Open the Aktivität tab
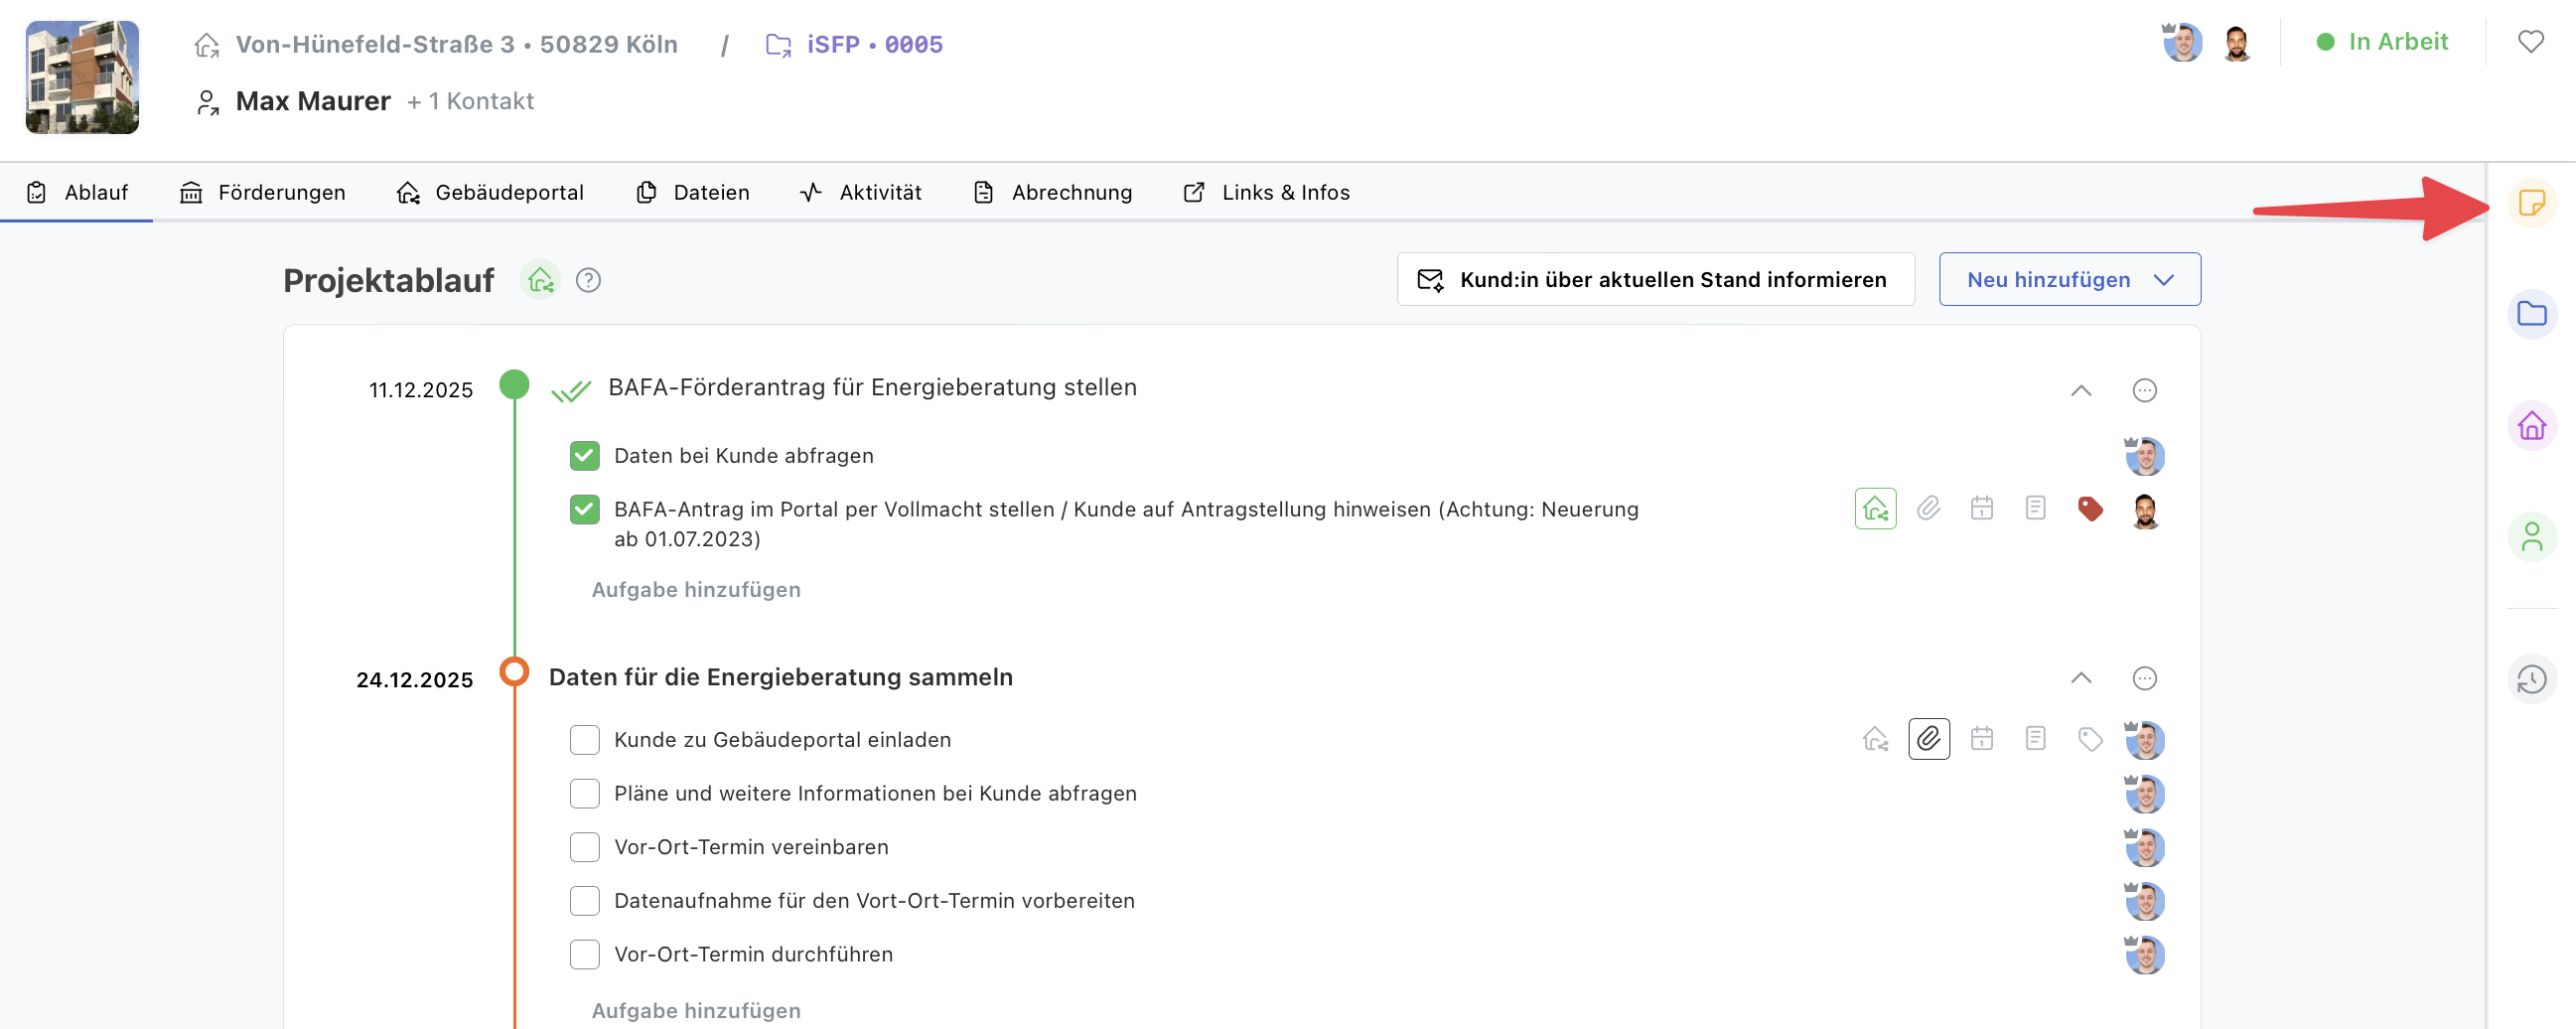Viewport: 2576px width, 1029px height. coord(860,192)
